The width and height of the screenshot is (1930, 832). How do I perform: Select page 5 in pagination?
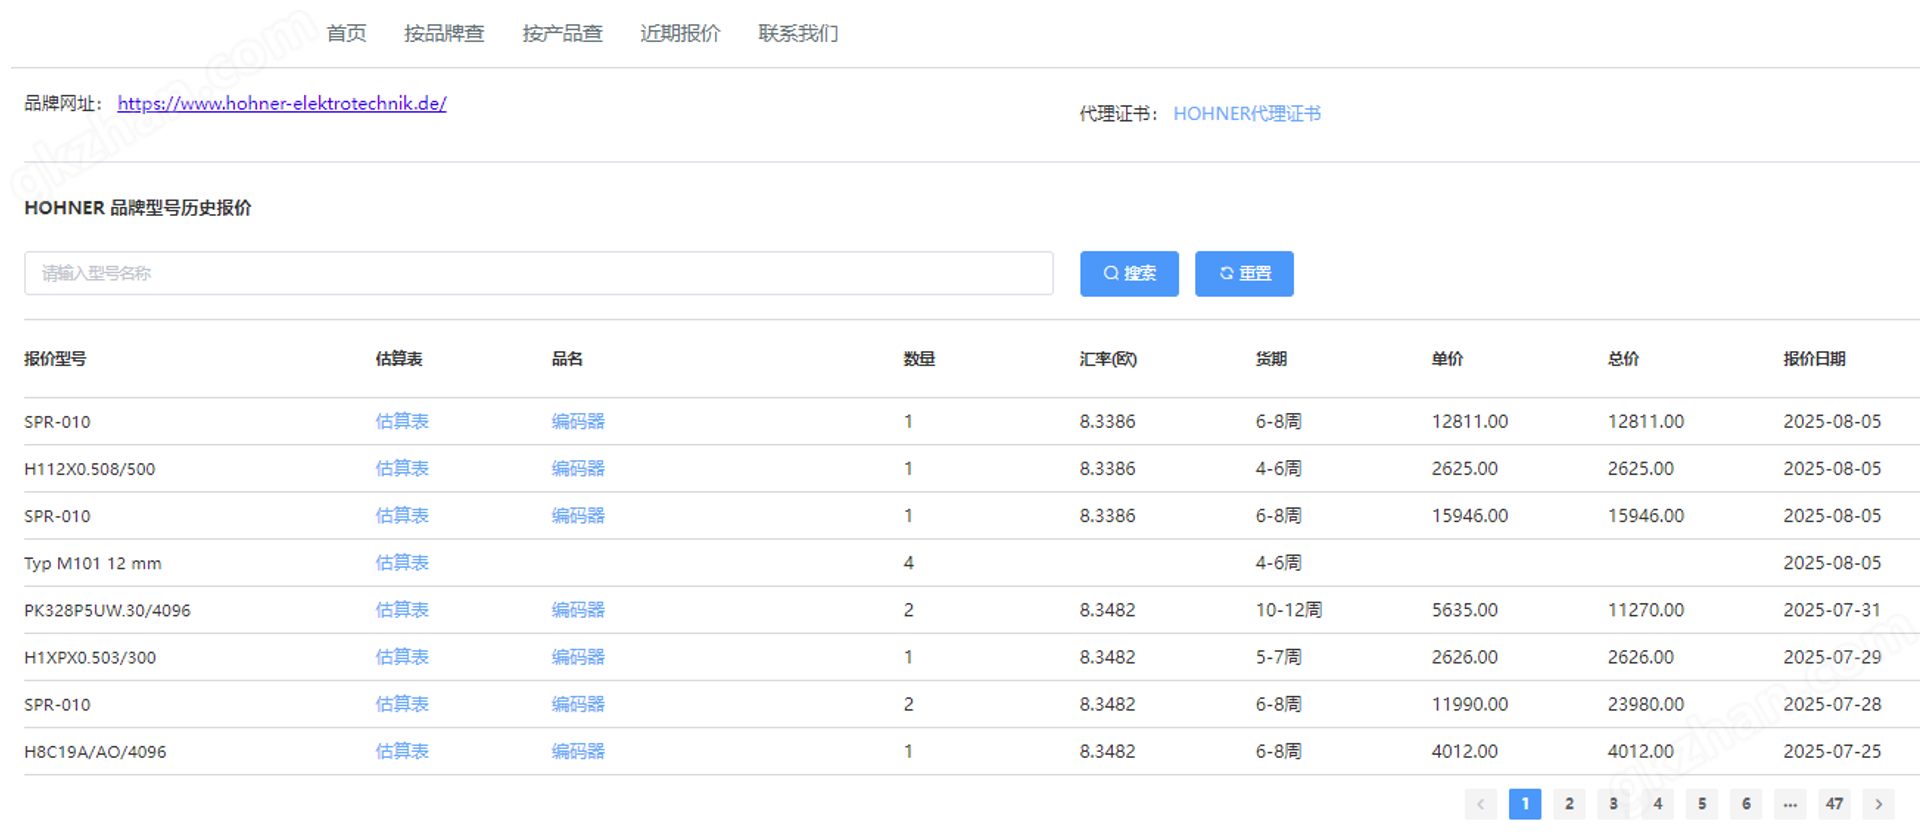coord(1702,804)
